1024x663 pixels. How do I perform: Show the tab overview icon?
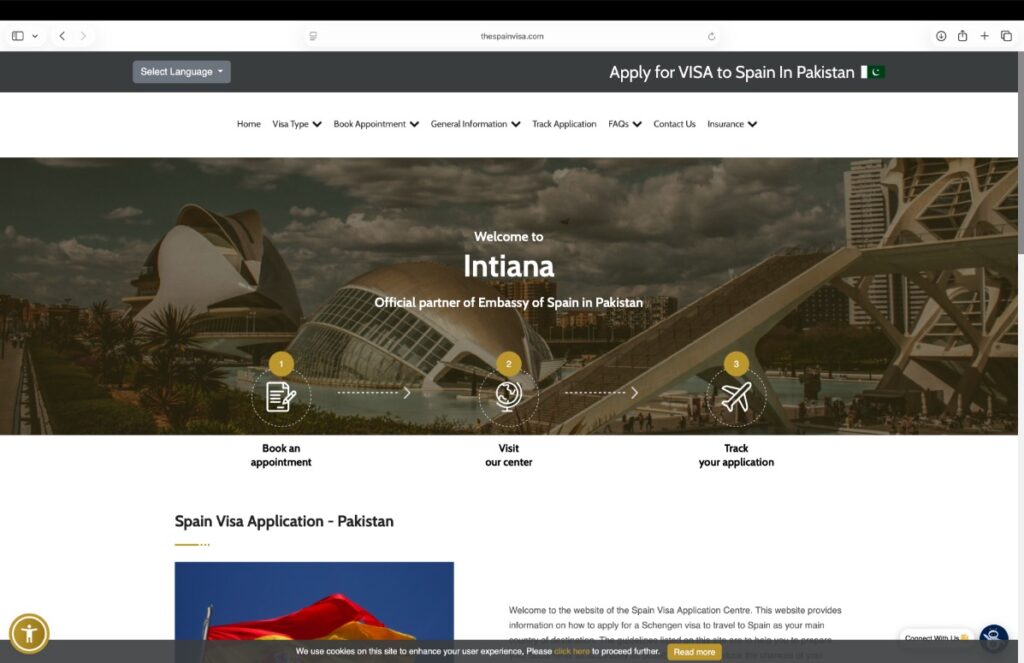tap(1006, 36)
